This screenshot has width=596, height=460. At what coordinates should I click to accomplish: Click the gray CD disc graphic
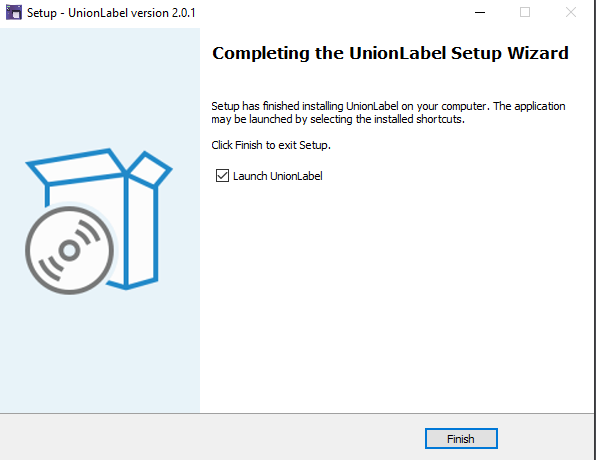(x=70, y=250)
